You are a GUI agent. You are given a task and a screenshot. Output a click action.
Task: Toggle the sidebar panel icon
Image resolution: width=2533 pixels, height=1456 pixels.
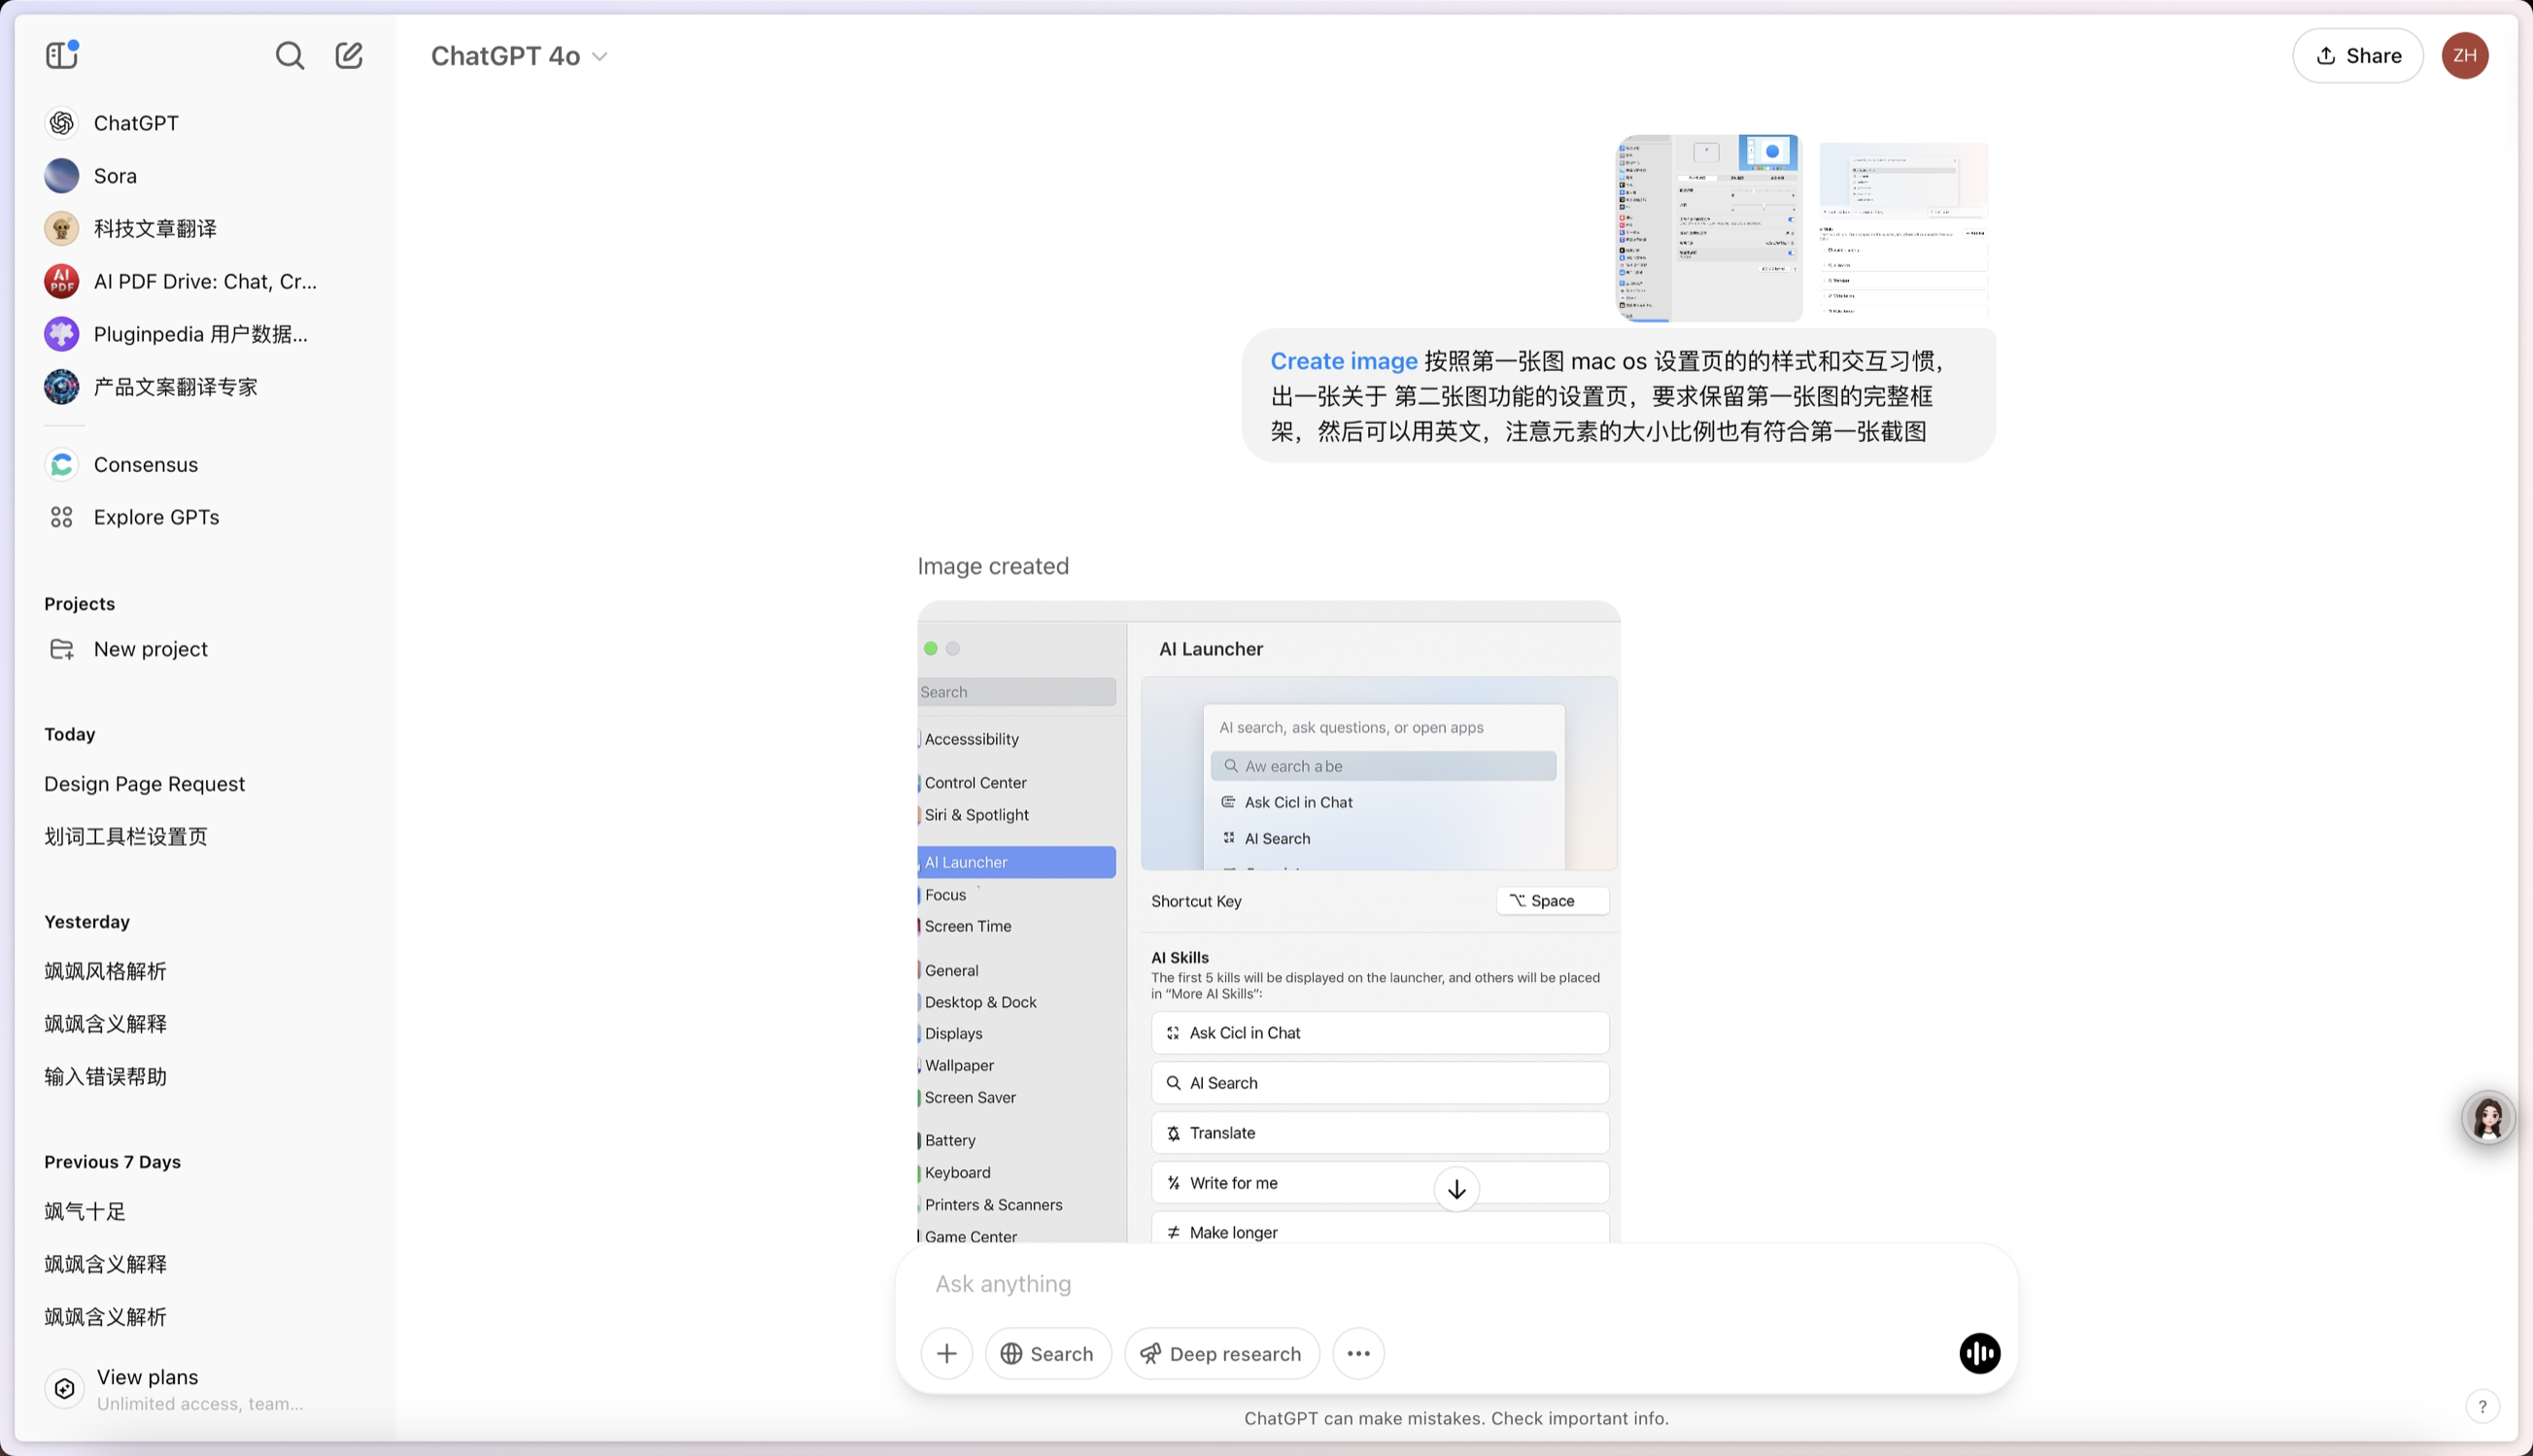pyautogui.click(x=62, y=55)
